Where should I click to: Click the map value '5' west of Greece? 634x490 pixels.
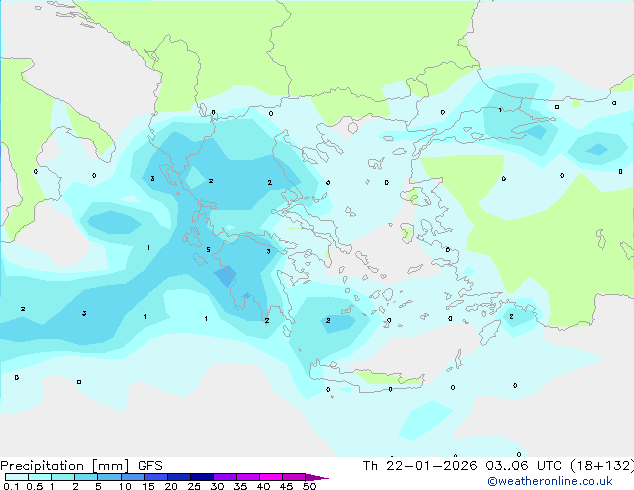208,249
